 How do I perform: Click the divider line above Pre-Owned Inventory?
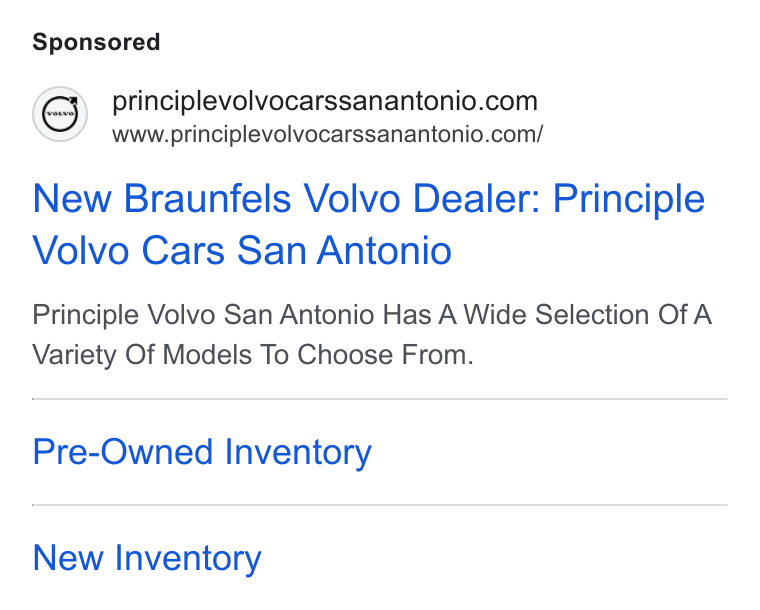pos(380,399)
